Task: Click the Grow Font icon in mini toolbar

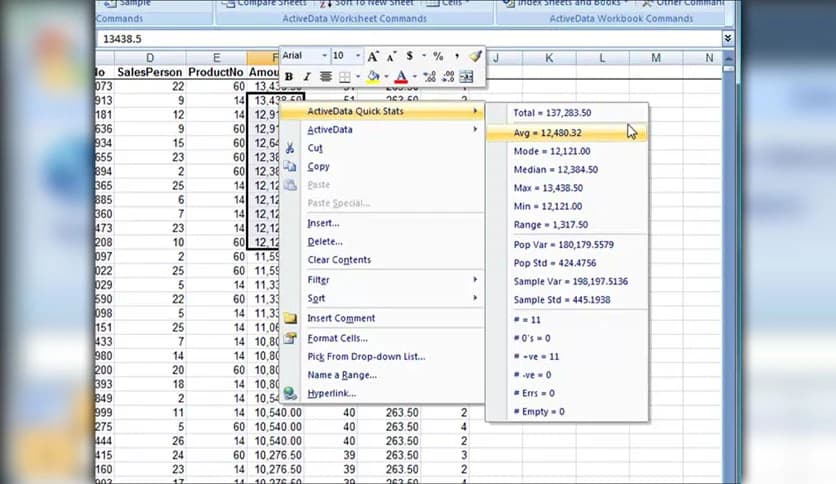Action: (373, 56)
